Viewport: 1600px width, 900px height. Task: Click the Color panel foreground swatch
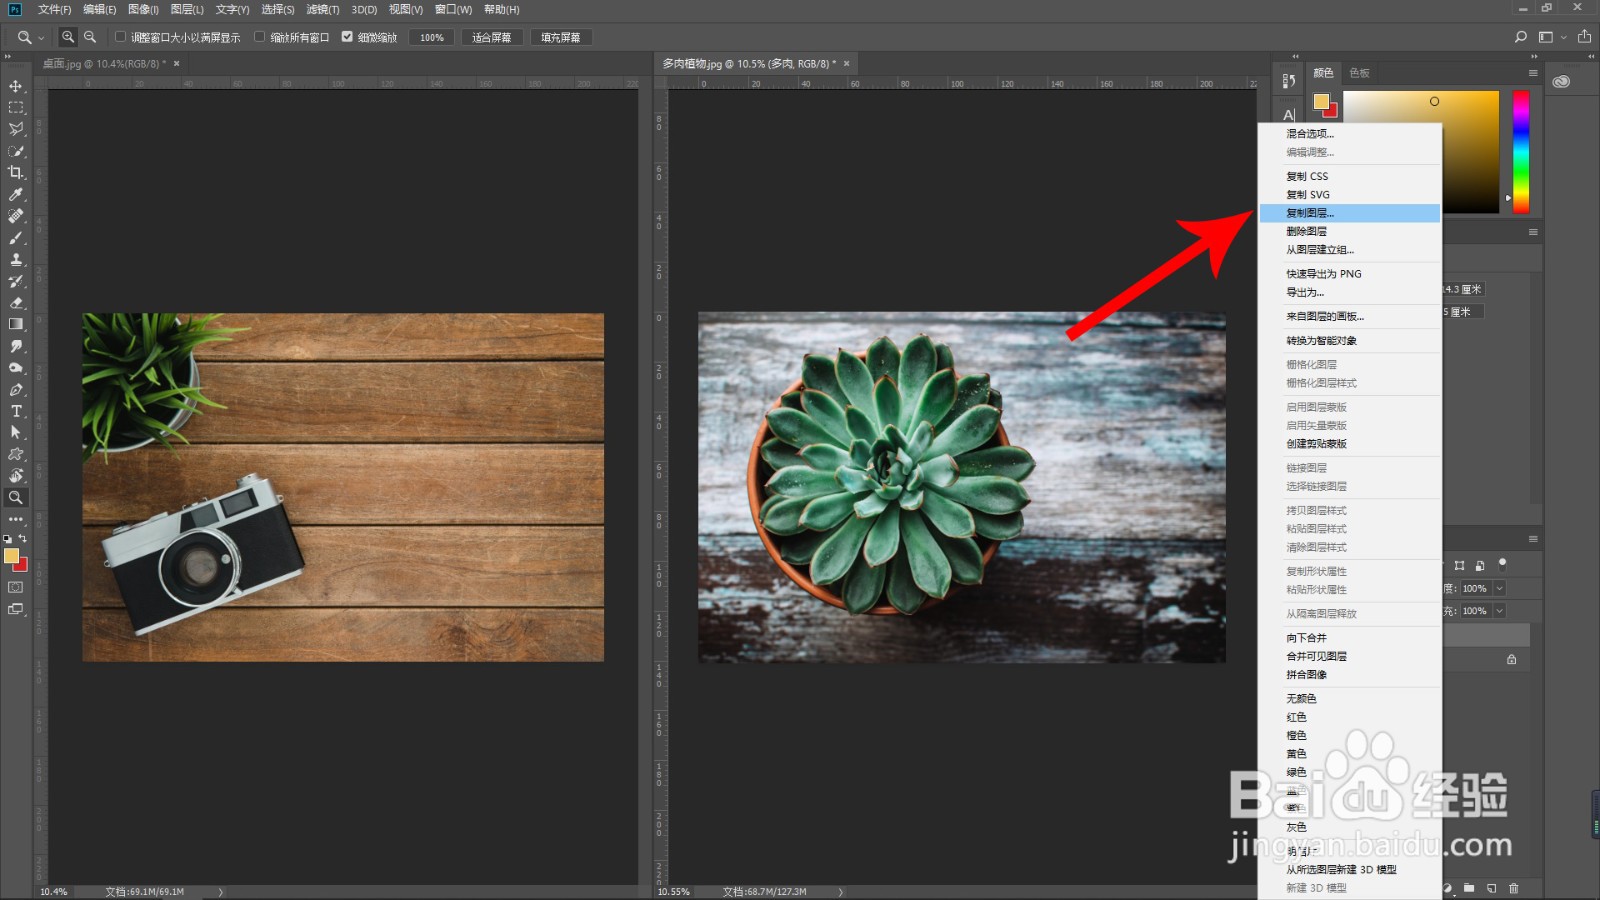point(1321,101)
